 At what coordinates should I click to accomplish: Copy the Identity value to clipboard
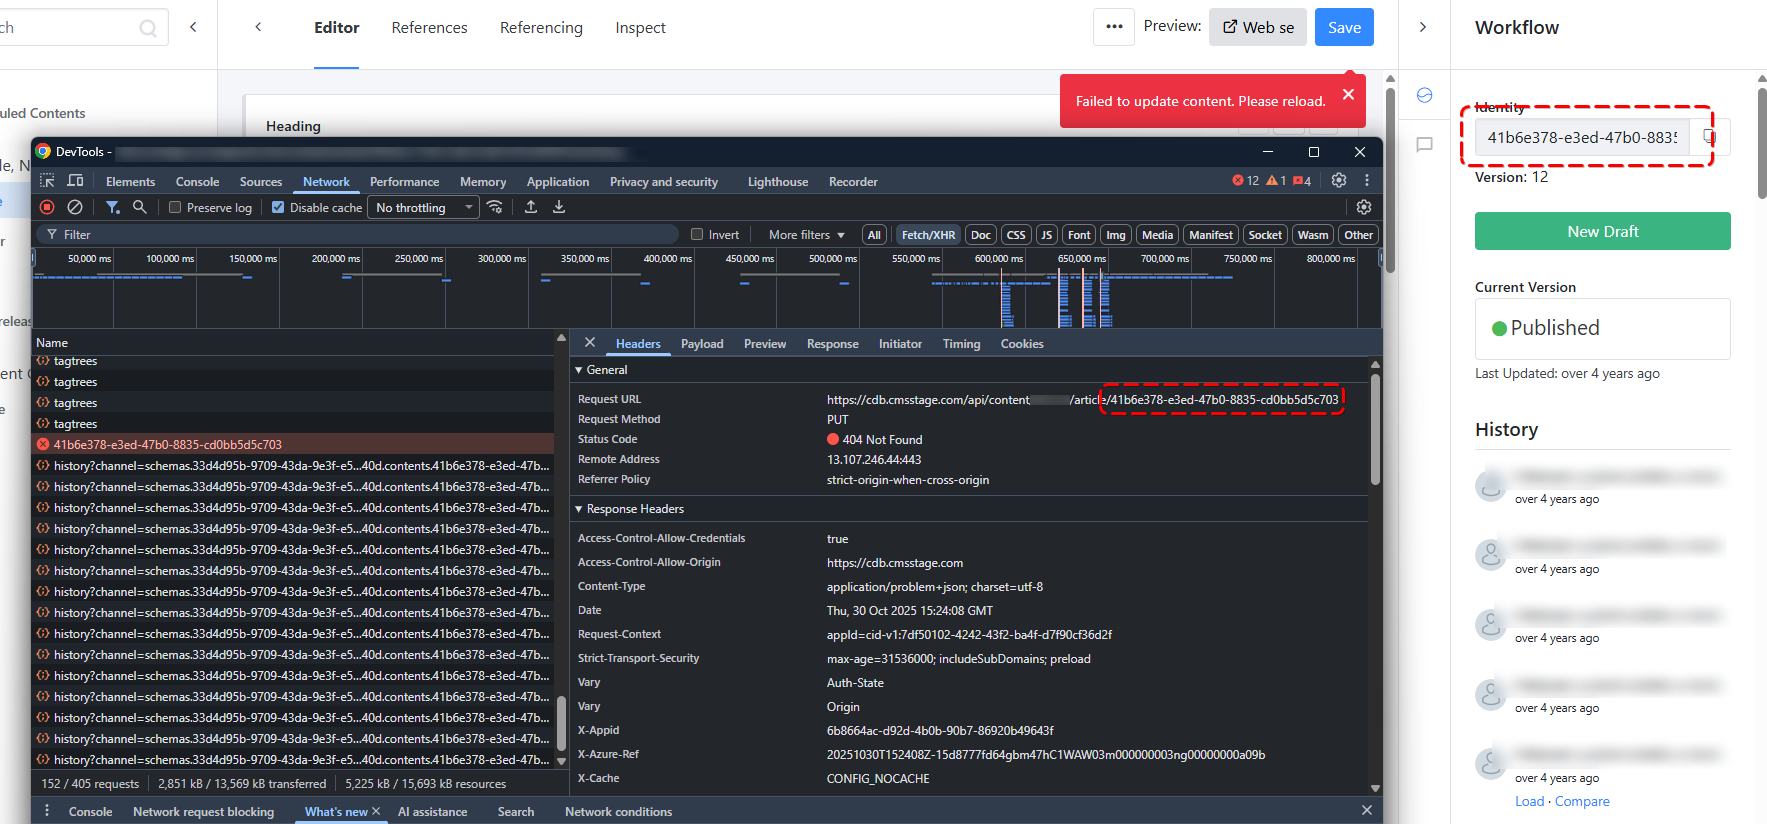point(1709,137)
